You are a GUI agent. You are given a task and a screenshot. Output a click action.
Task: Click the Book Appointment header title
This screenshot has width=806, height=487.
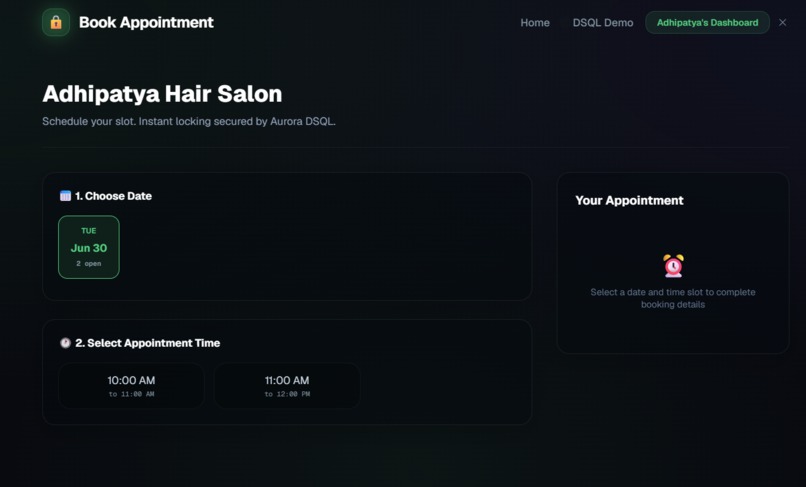pos(146,22)
